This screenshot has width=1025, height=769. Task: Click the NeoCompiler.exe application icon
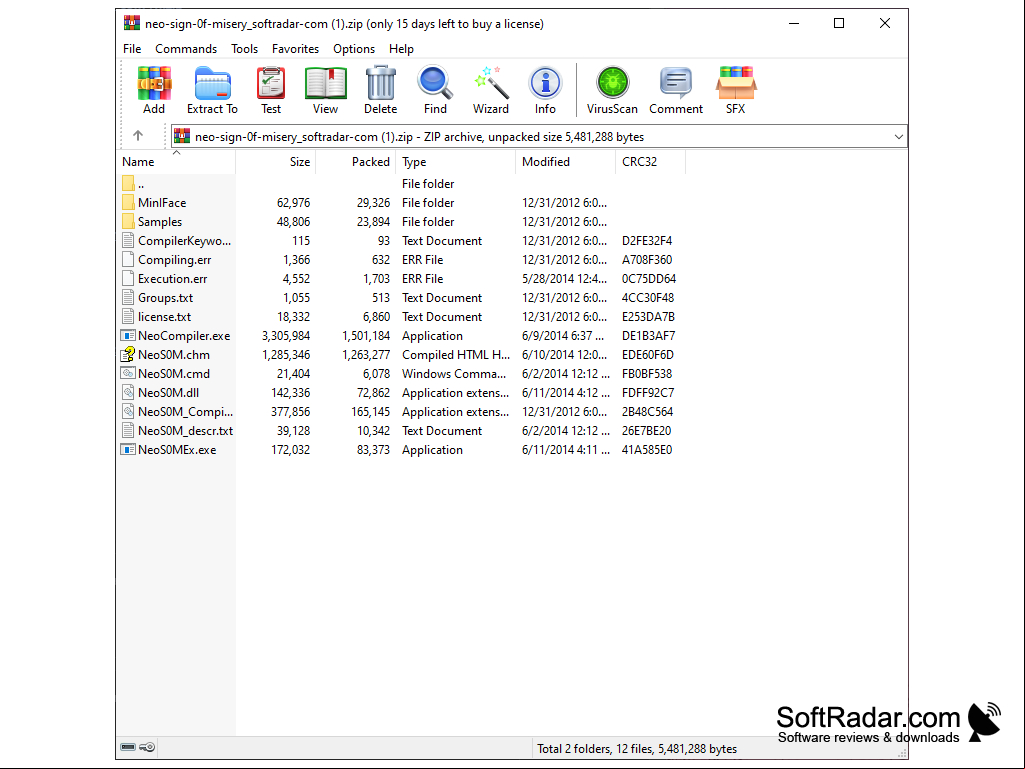coord(128,335)
